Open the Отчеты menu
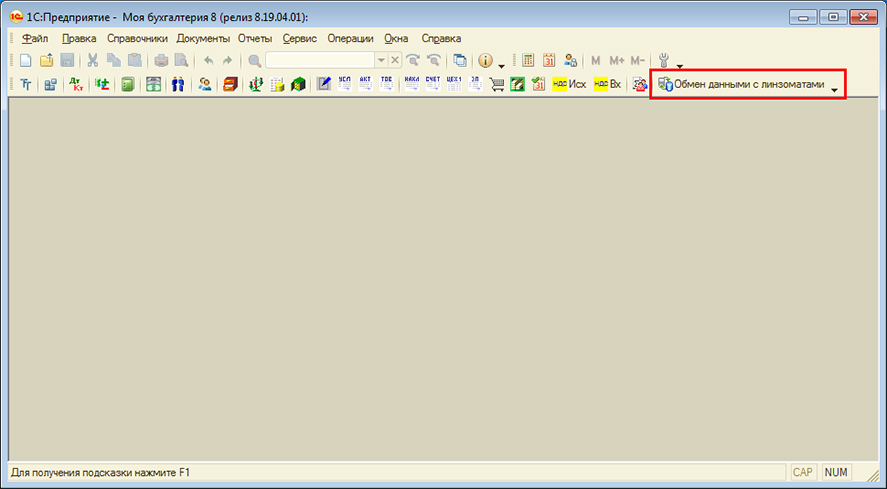 [255, 38]
